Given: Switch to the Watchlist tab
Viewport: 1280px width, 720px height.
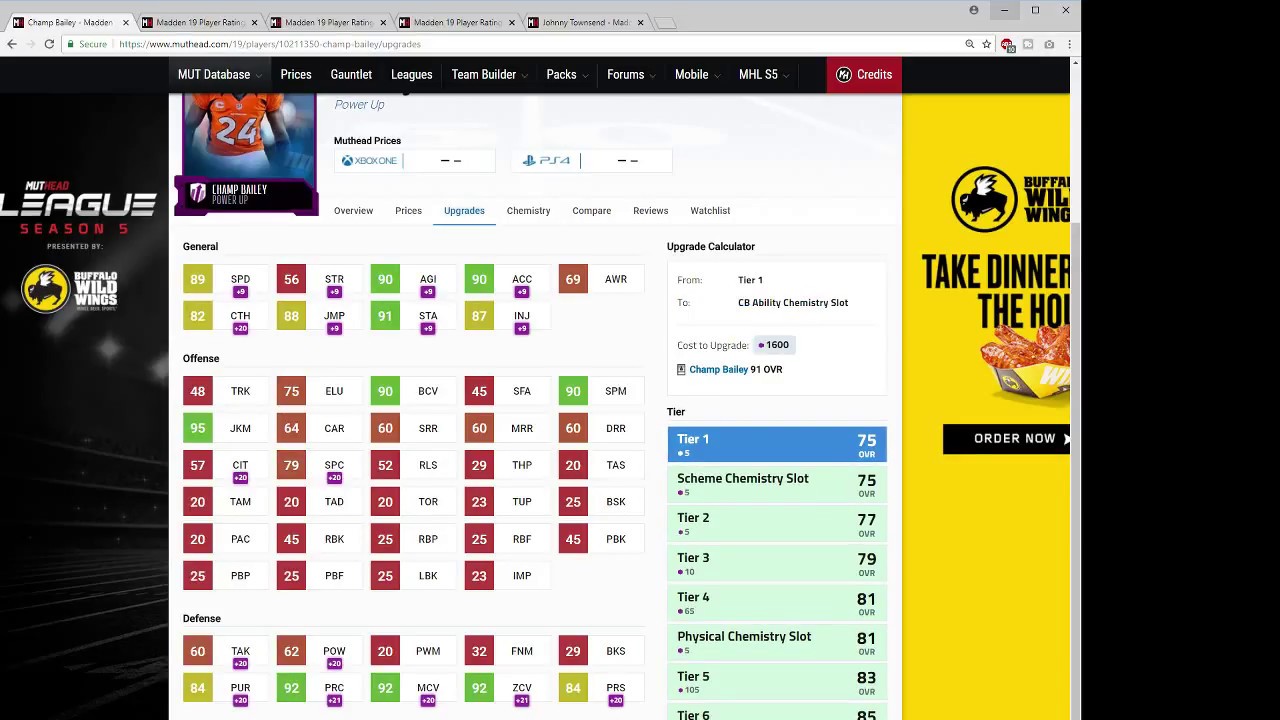Looking at the screenshot, I should (x=710, y=211).
